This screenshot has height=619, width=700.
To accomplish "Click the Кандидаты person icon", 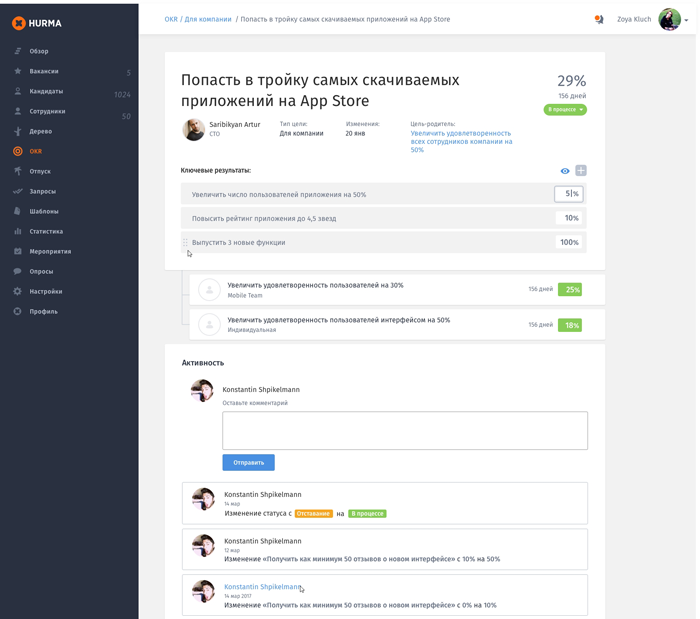I will (17, 91).
